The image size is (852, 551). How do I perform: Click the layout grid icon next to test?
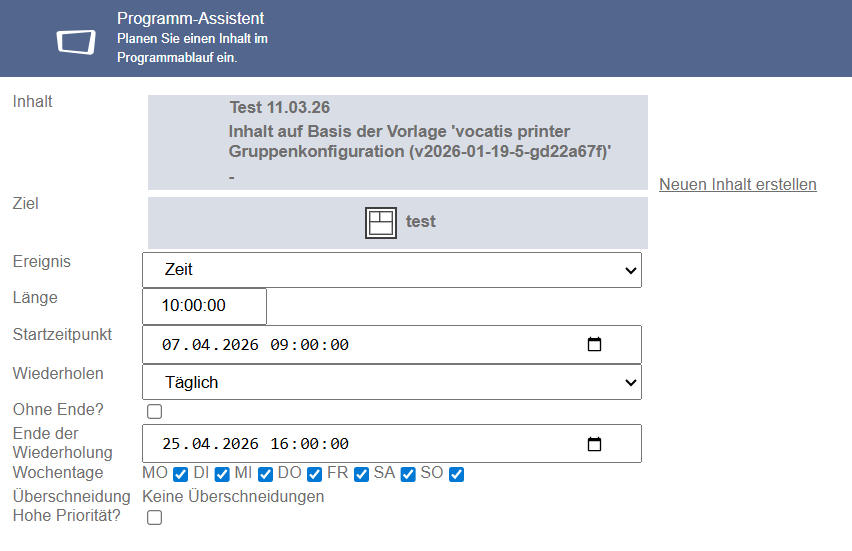click(380, 223)
